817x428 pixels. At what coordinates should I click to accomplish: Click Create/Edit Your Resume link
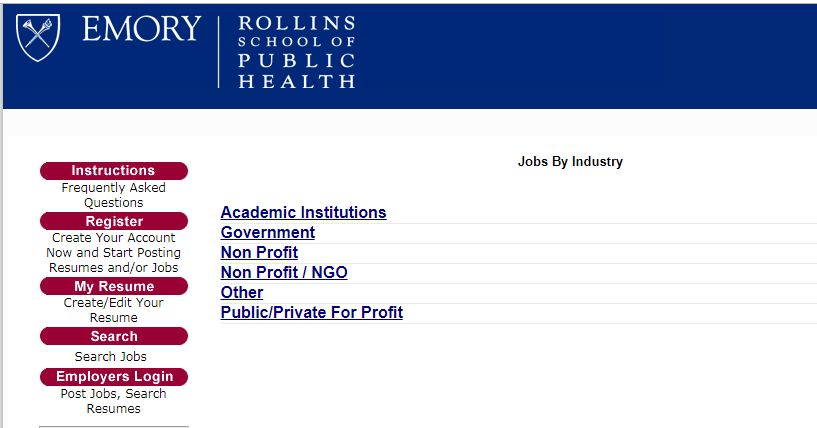[113, 310]
